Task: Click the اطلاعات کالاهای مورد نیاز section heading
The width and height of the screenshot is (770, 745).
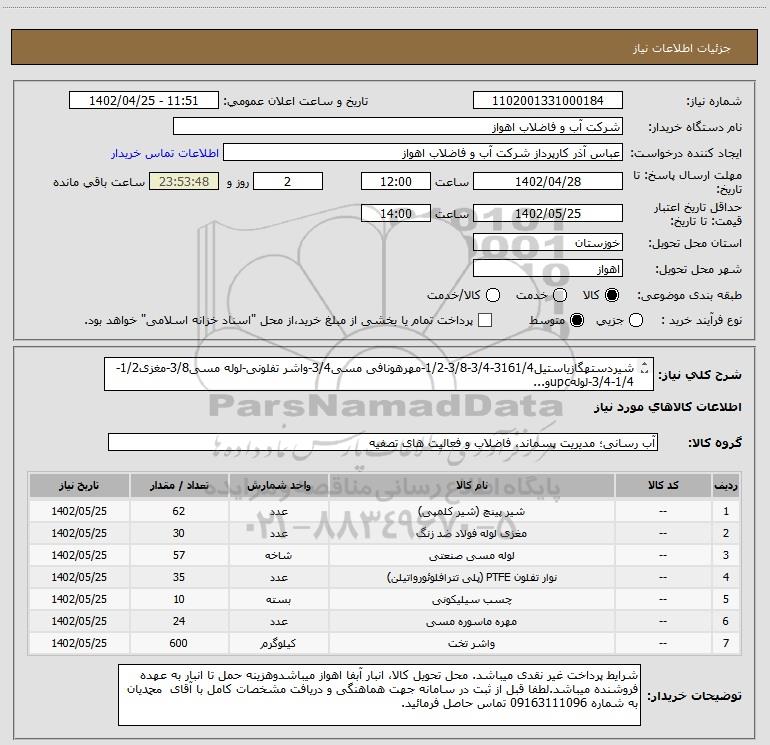Action: 667,408
